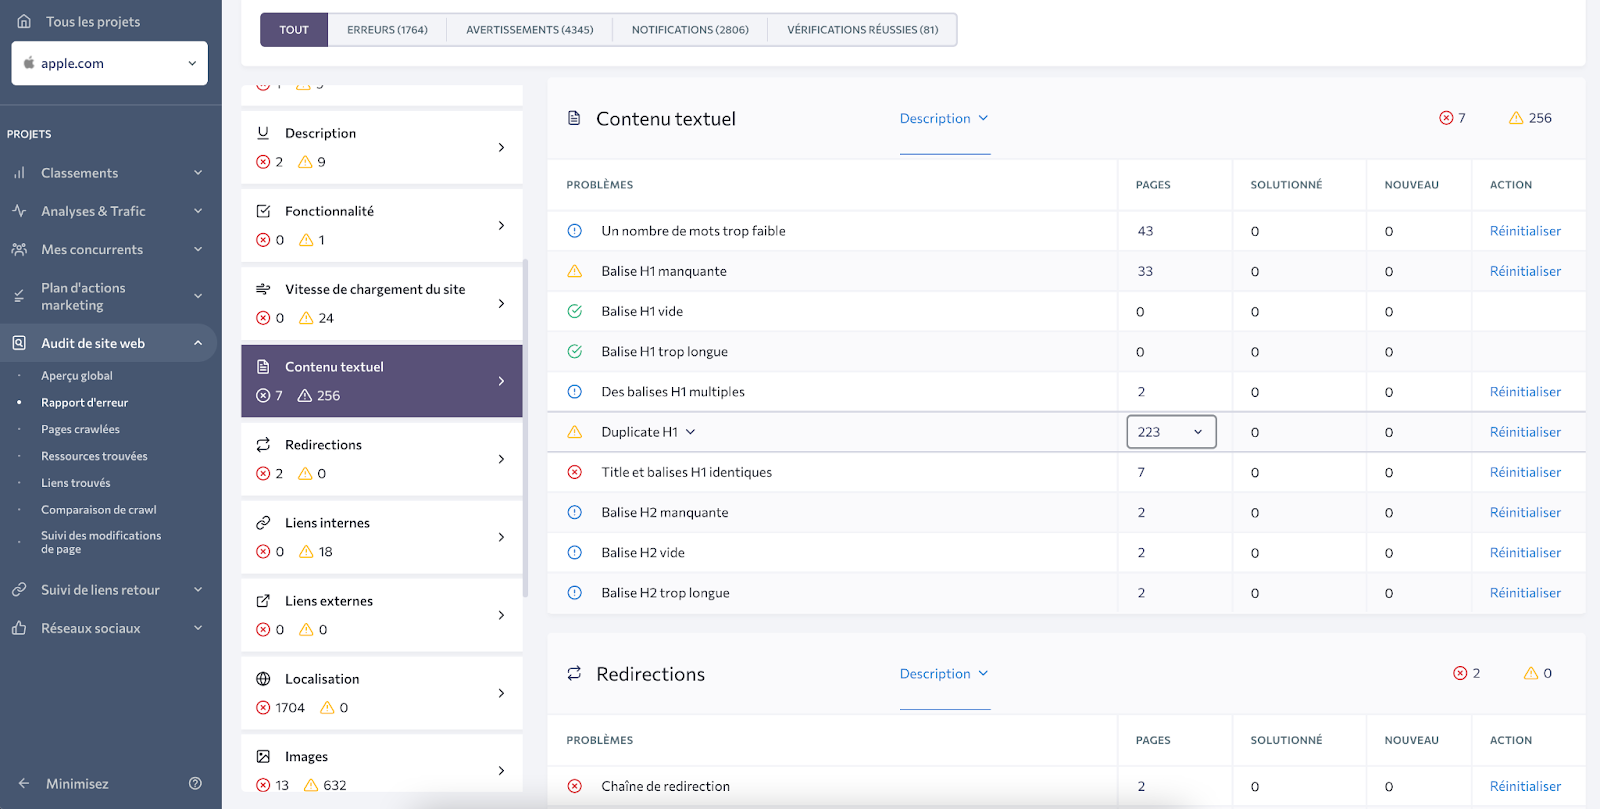This screenshot has height=809, width=1600.
Task: Open the Contenu textuel category card
Action: pyautogui.click(x=382, y=381)
